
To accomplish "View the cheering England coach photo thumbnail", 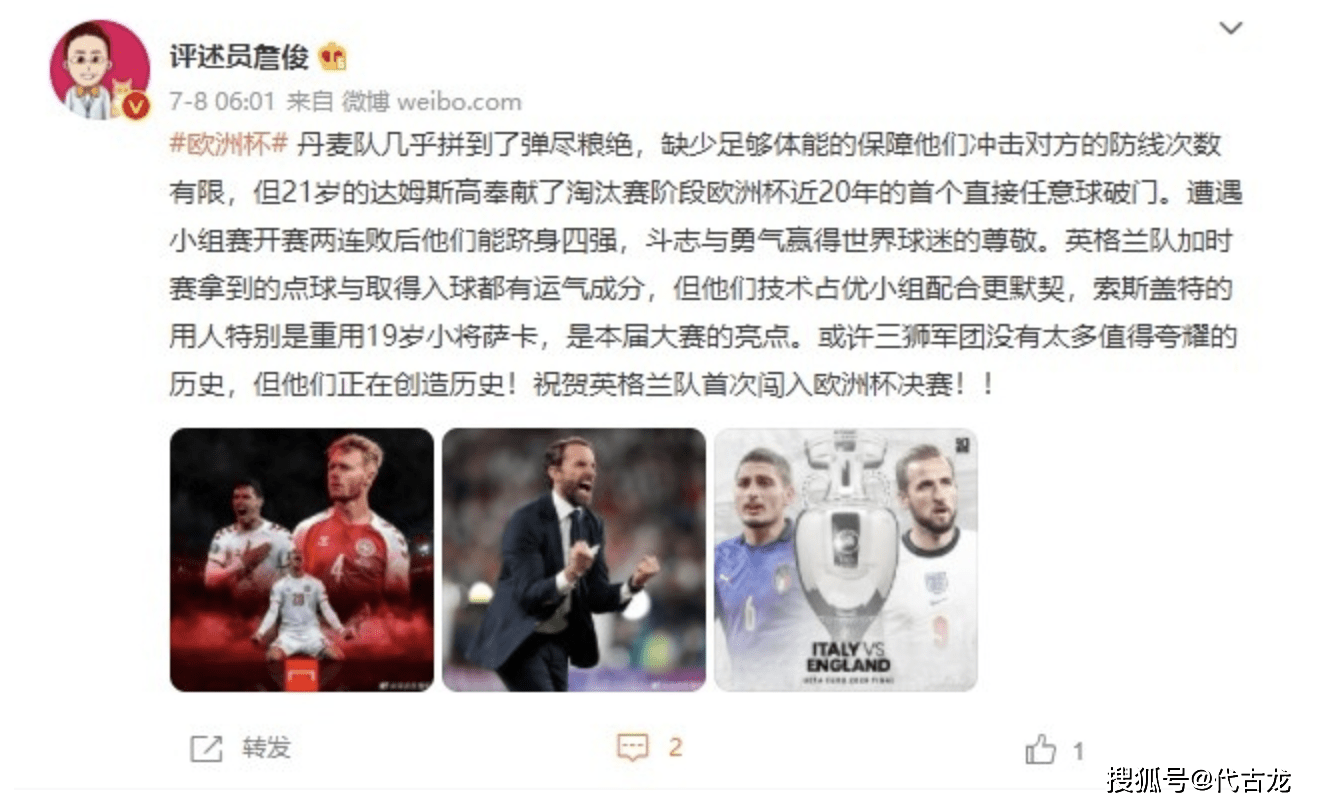I will 574,560.
